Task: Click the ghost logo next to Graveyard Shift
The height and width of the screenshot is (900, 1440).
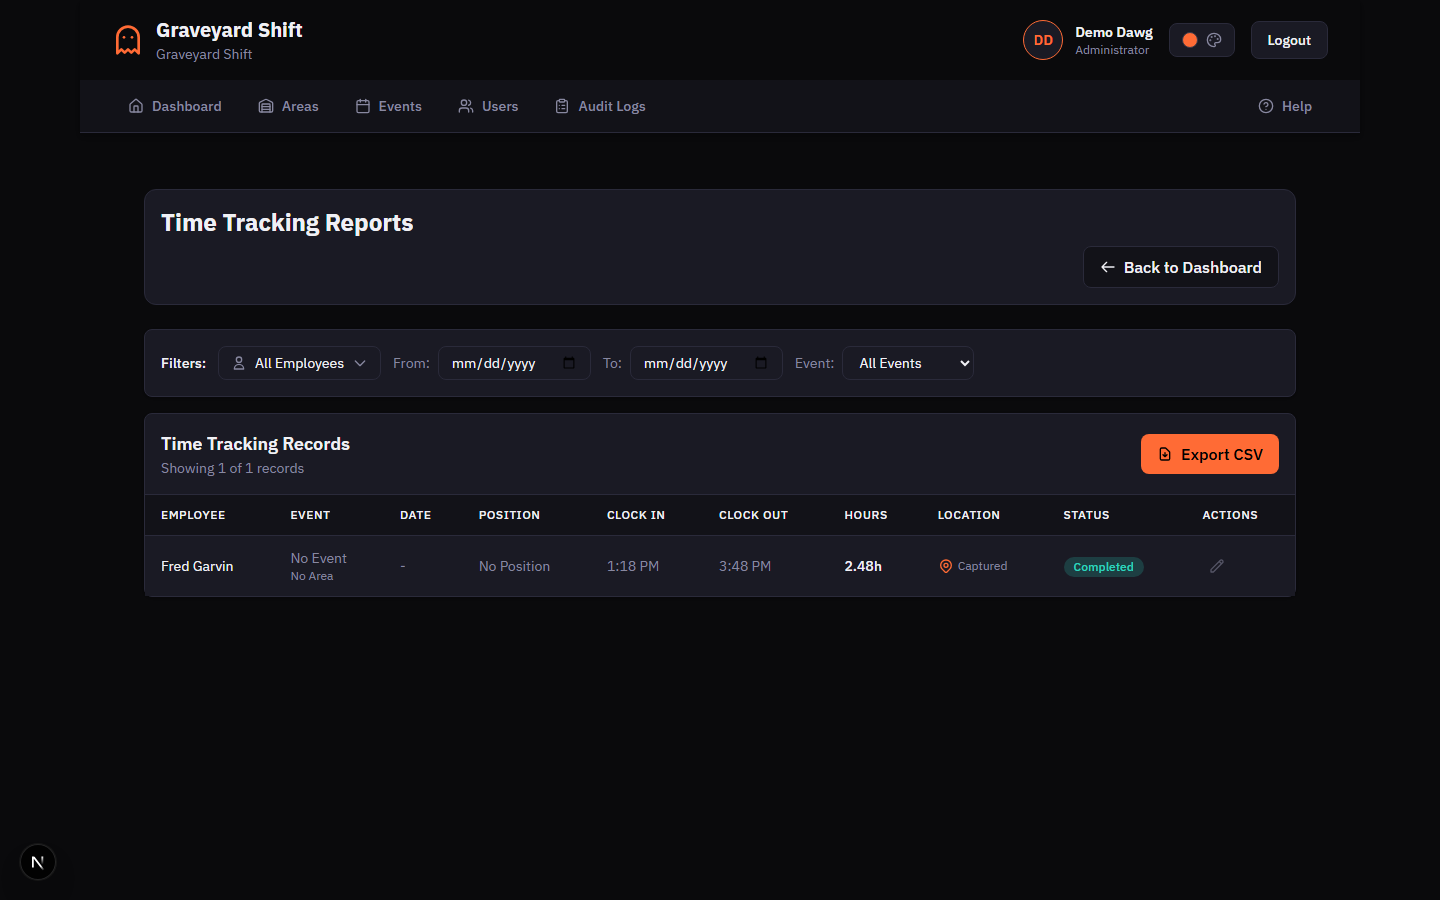Action: tap(127, 39)
